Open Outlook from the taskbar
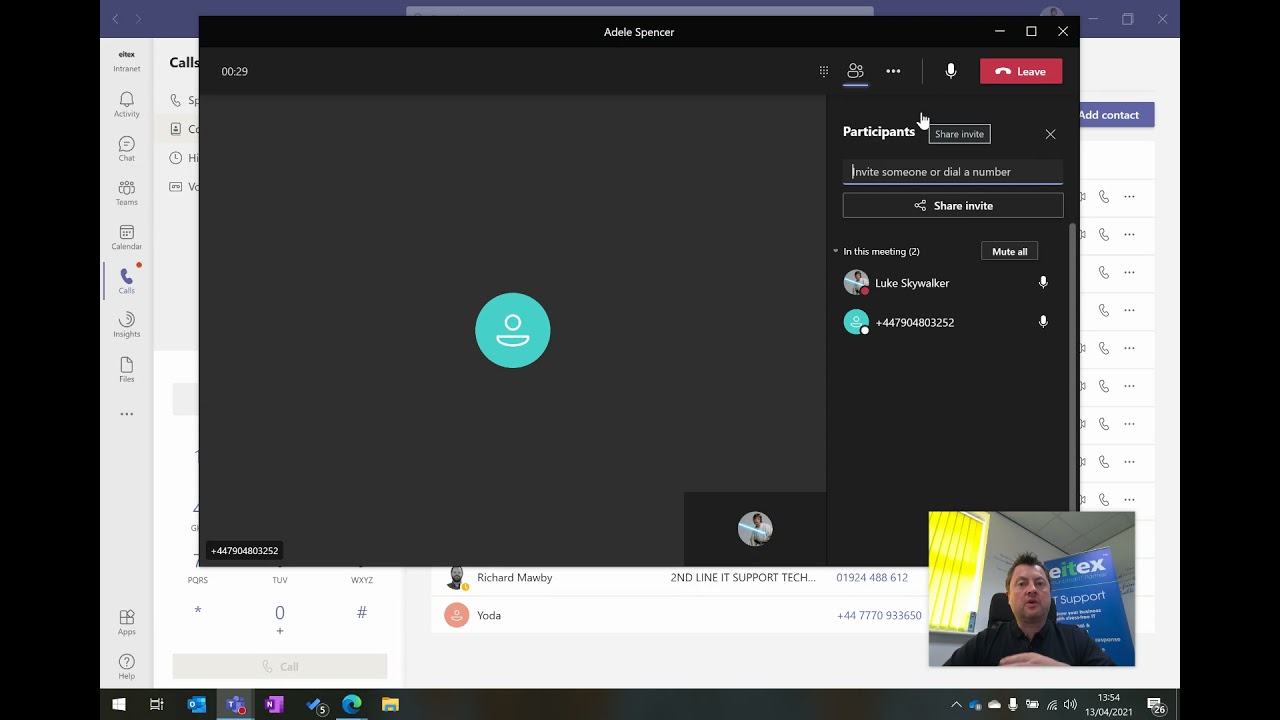This screenshot has height=720, width=1280. 196,705
